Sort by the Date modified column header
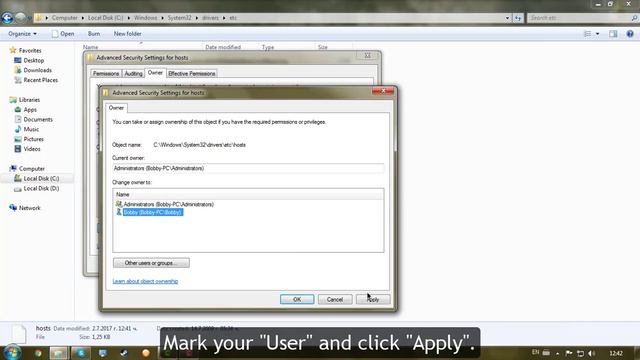 (x=223, y=47)
